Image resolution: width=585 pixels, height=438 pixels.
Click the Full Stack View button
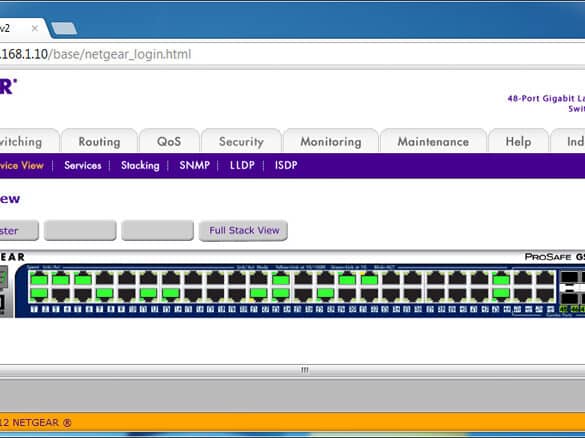coord(243,231)
